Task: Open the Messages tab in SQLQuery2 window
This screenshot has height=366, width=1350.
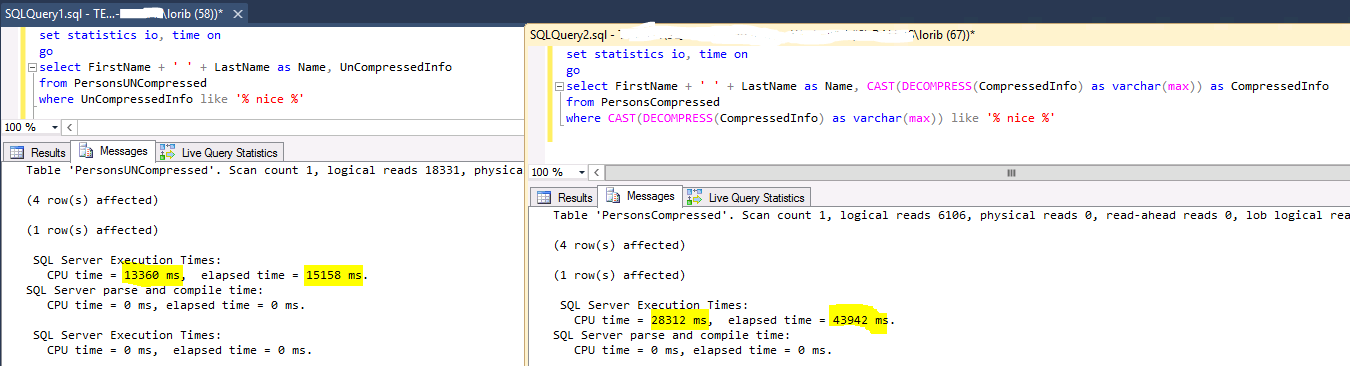Action: [x=640, y=197]
